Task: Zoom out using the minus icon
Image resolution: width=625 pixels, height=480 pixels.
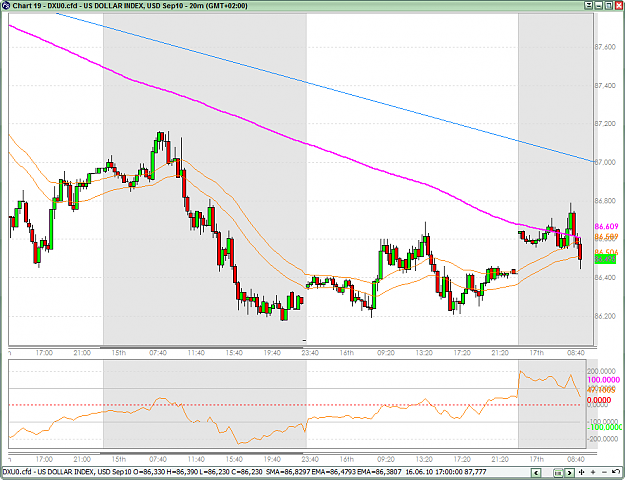Action: pos(604,472)
